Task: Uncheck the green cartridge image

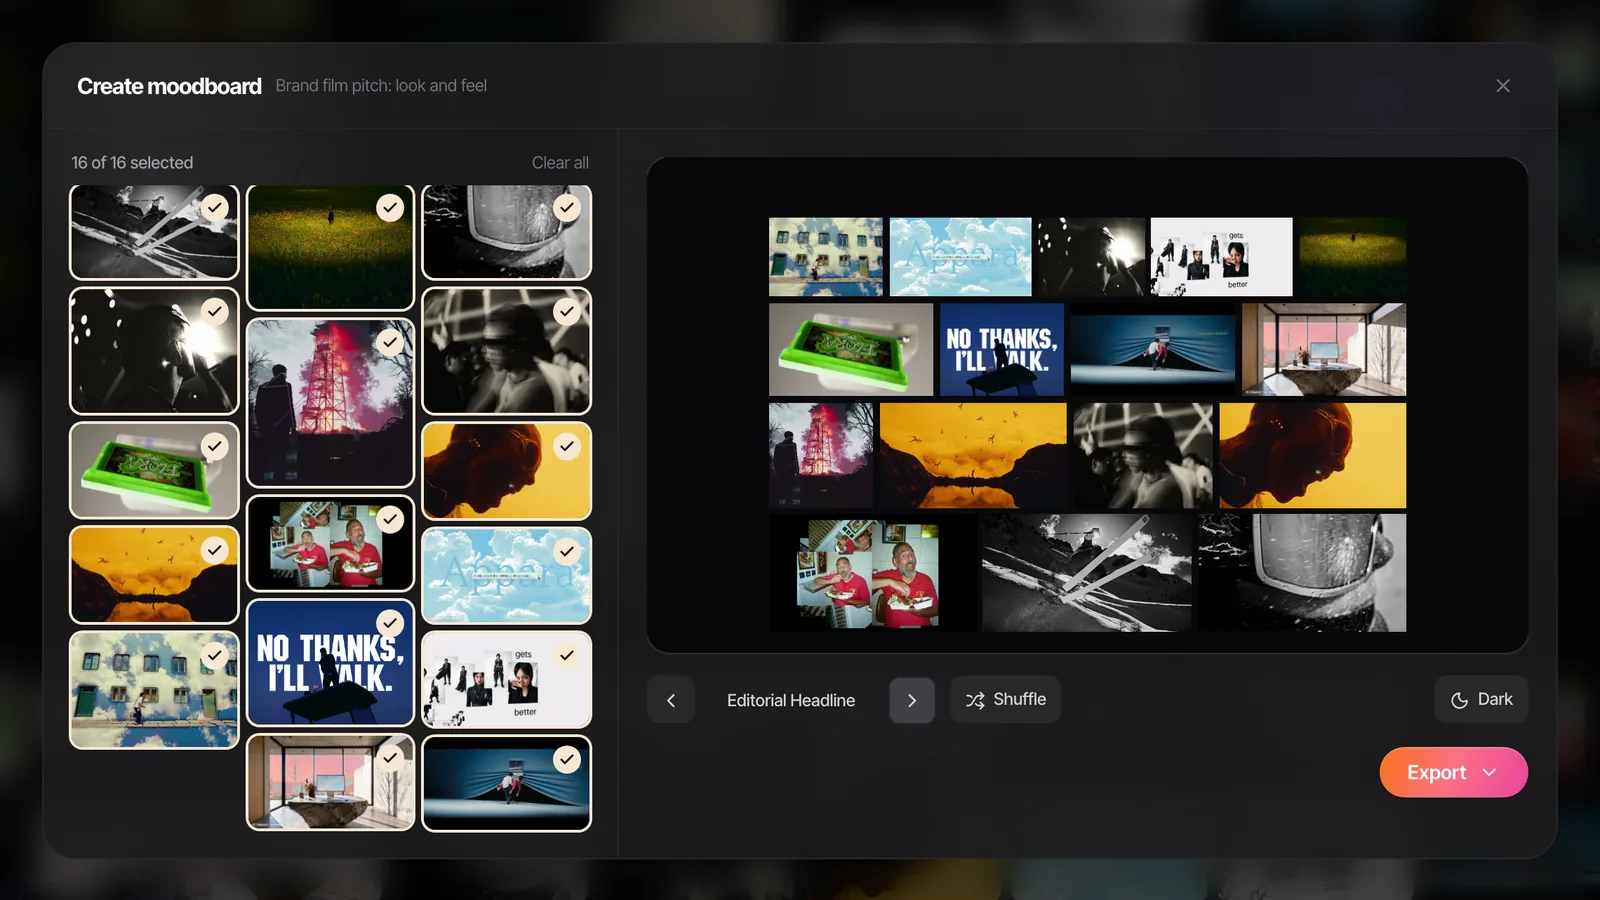Action: [214, 446]
